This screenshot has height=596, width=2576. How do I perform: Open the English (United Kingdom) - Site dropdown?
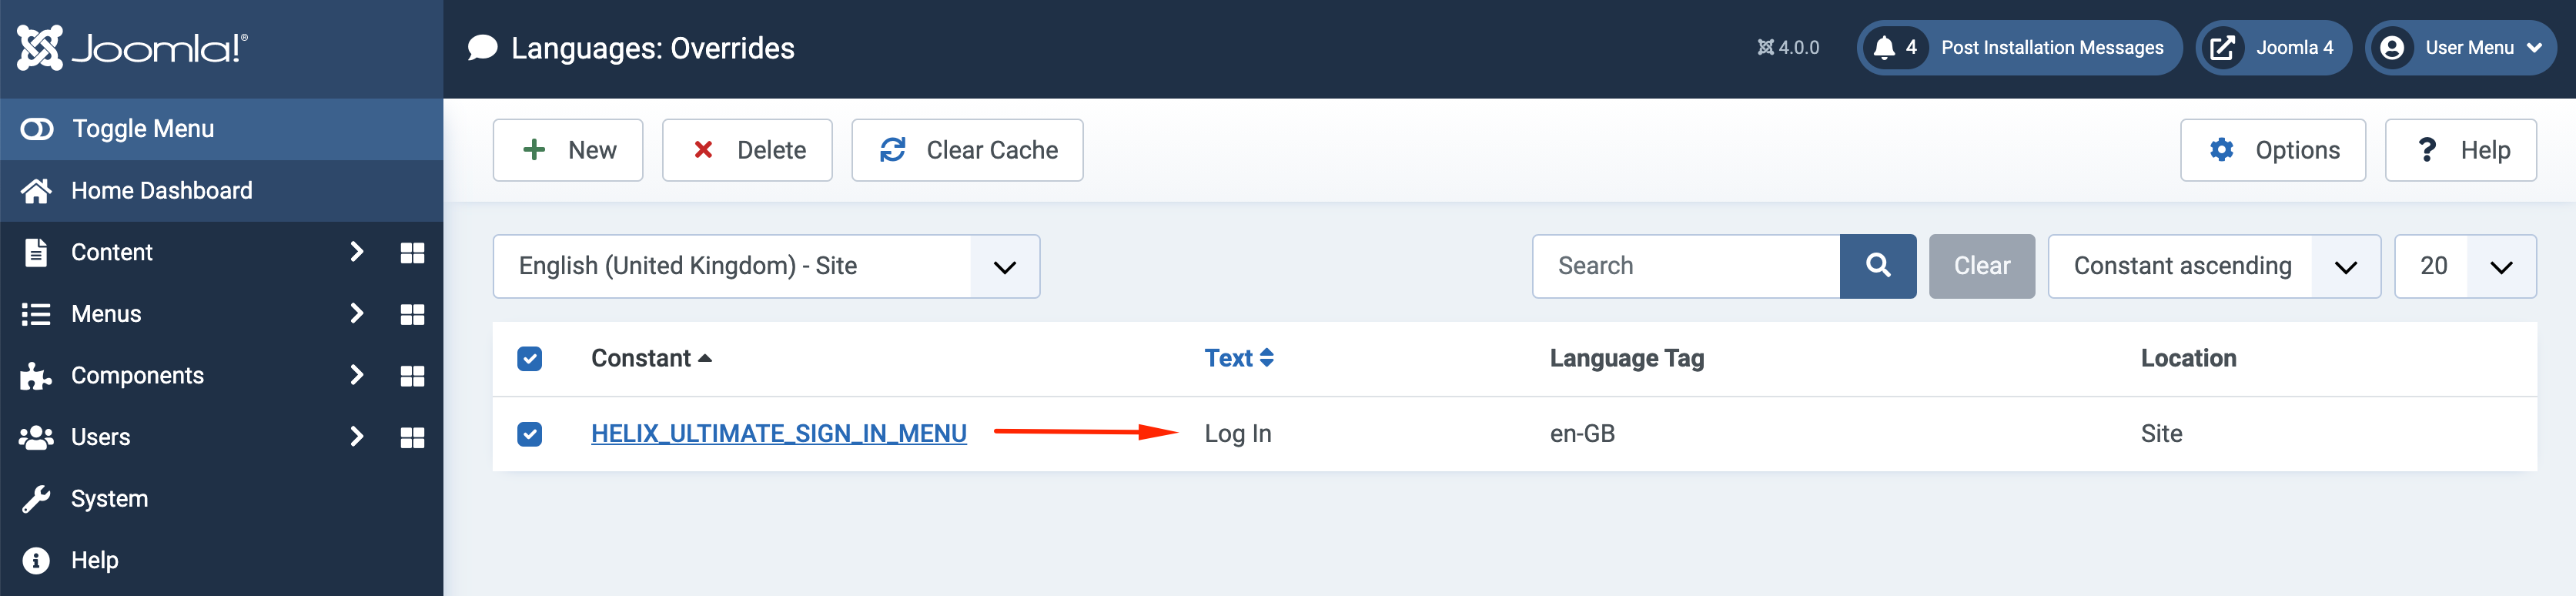pyautogui.click(x=766, y=266)
